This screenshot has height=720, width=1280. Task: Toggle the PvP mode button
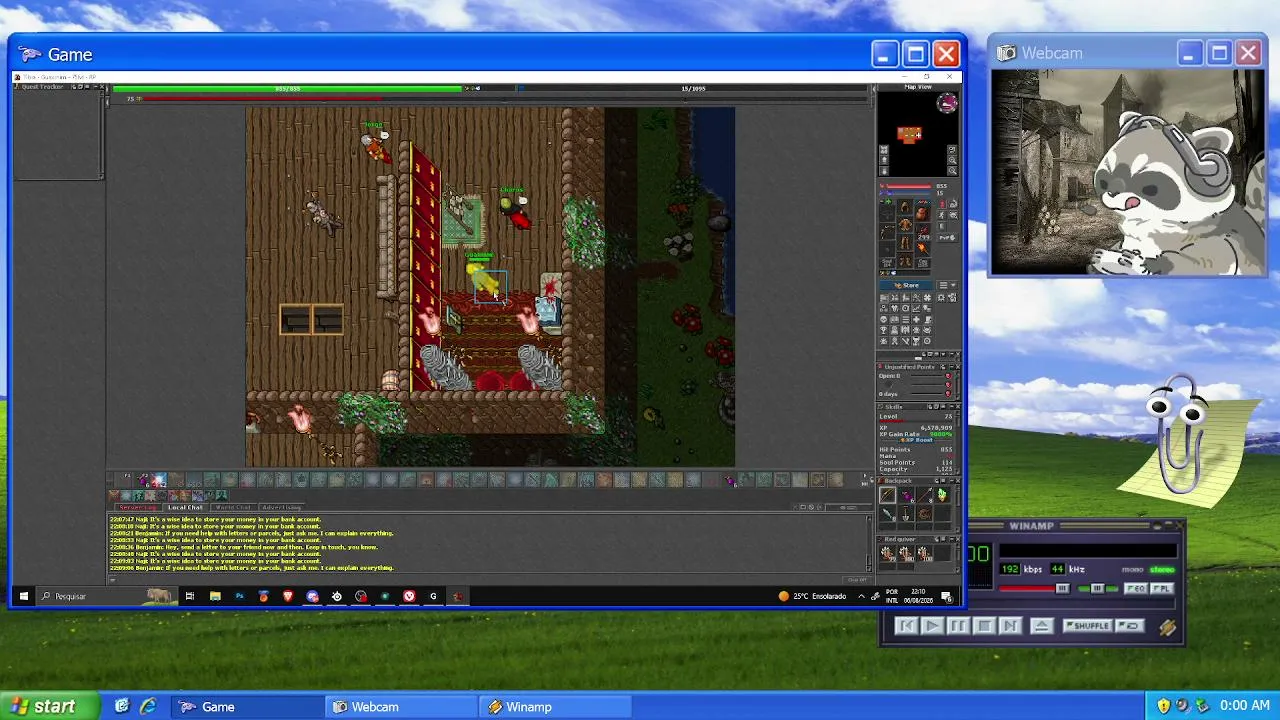pos(946,237)
